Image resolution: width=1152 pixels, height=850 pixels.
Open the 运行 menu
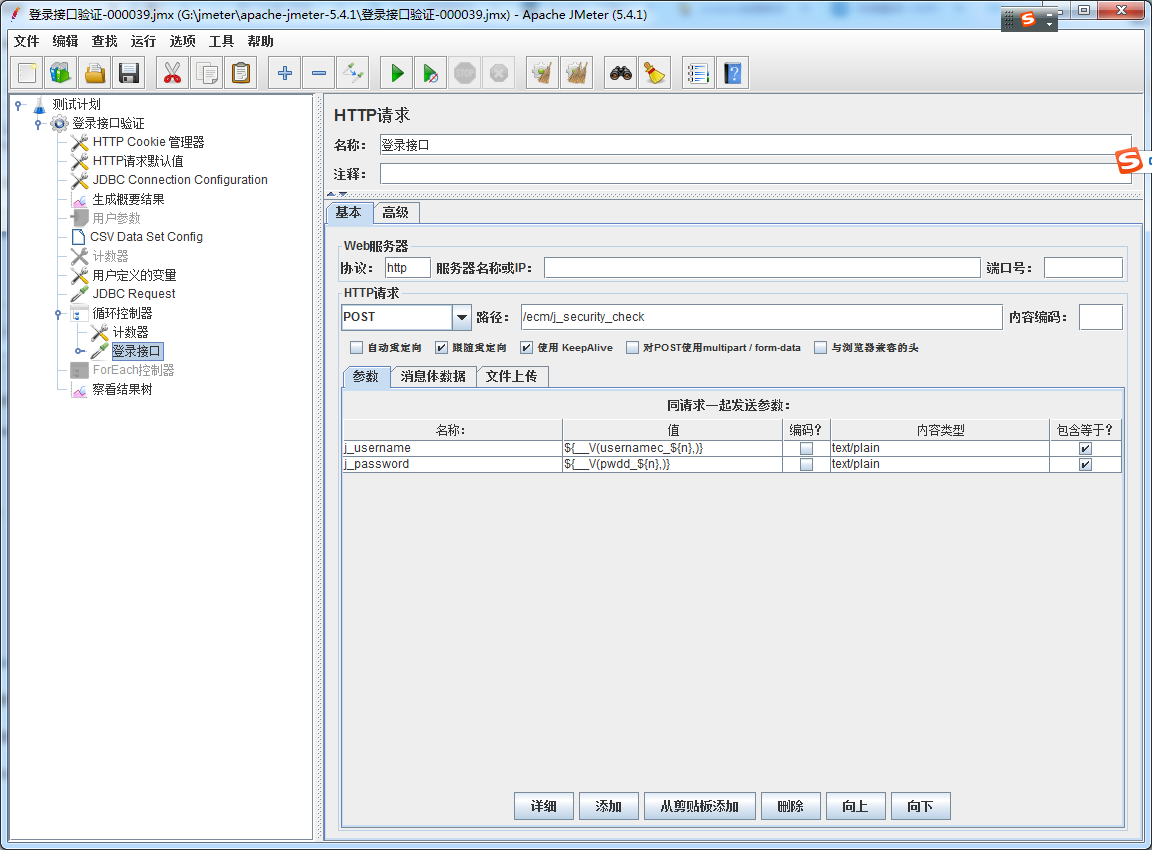(143, 41)
